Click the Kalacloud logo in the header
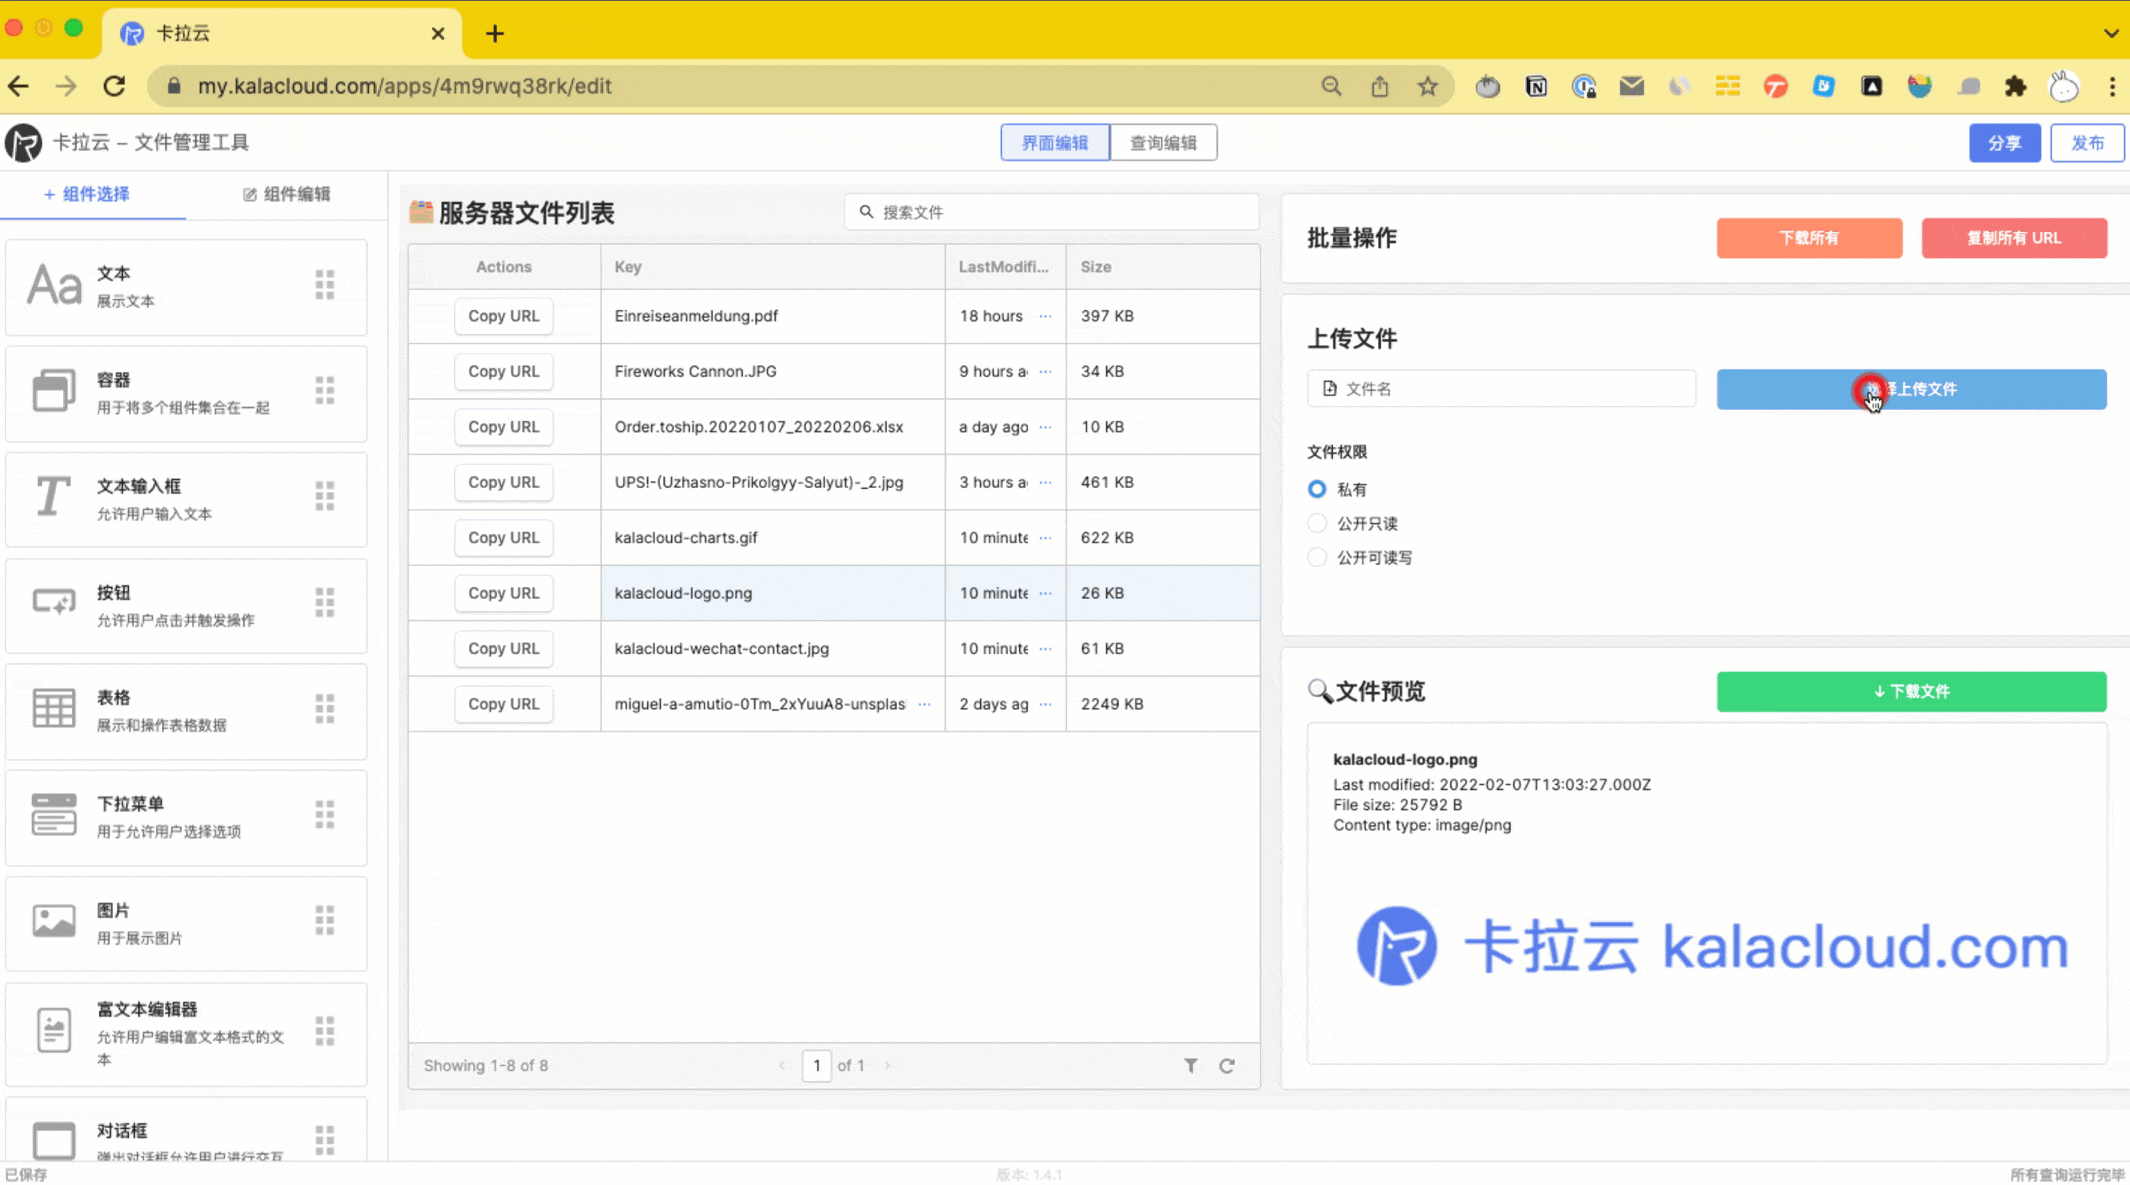The image size is (2130, 1185). (x=22, y=142)
